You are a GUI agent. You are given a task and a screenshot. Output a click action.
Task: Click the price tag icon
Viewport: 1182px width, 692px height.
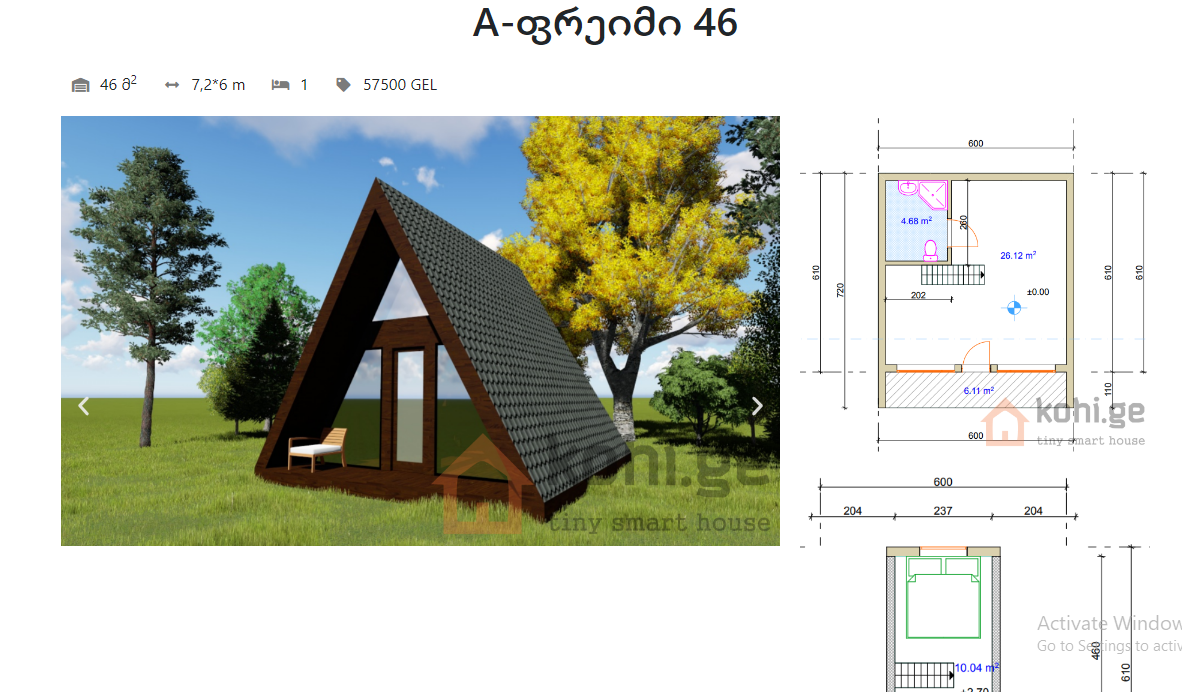343,85
